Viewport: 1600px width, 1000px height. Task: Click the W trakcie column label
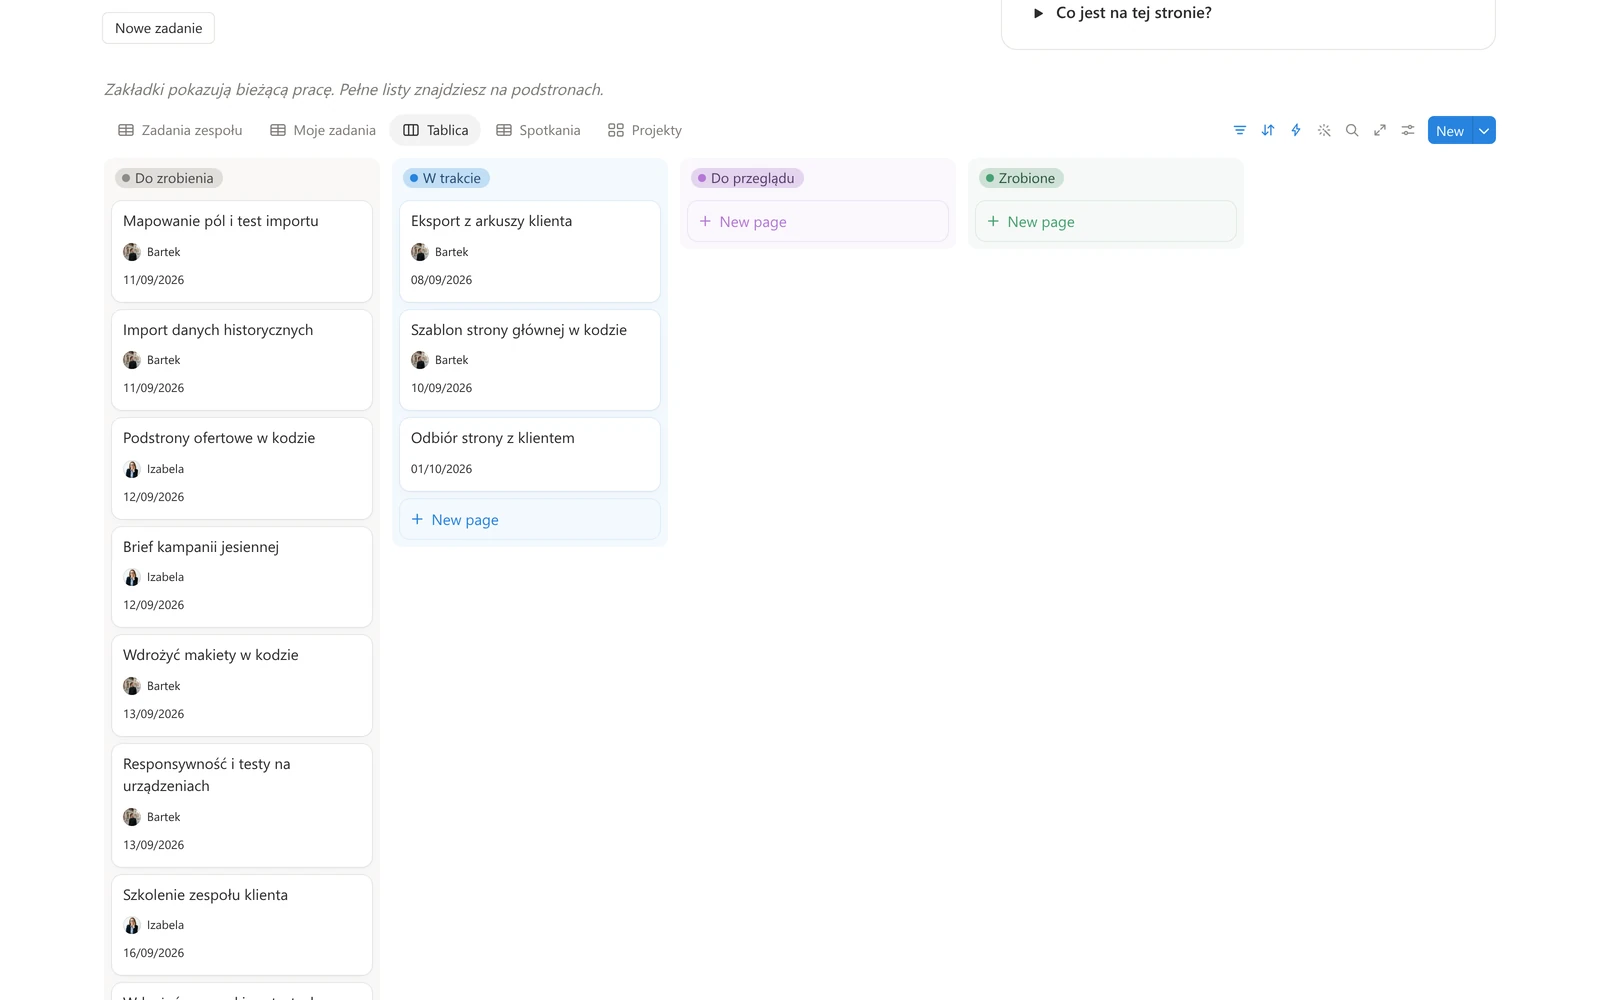[446, 178]
